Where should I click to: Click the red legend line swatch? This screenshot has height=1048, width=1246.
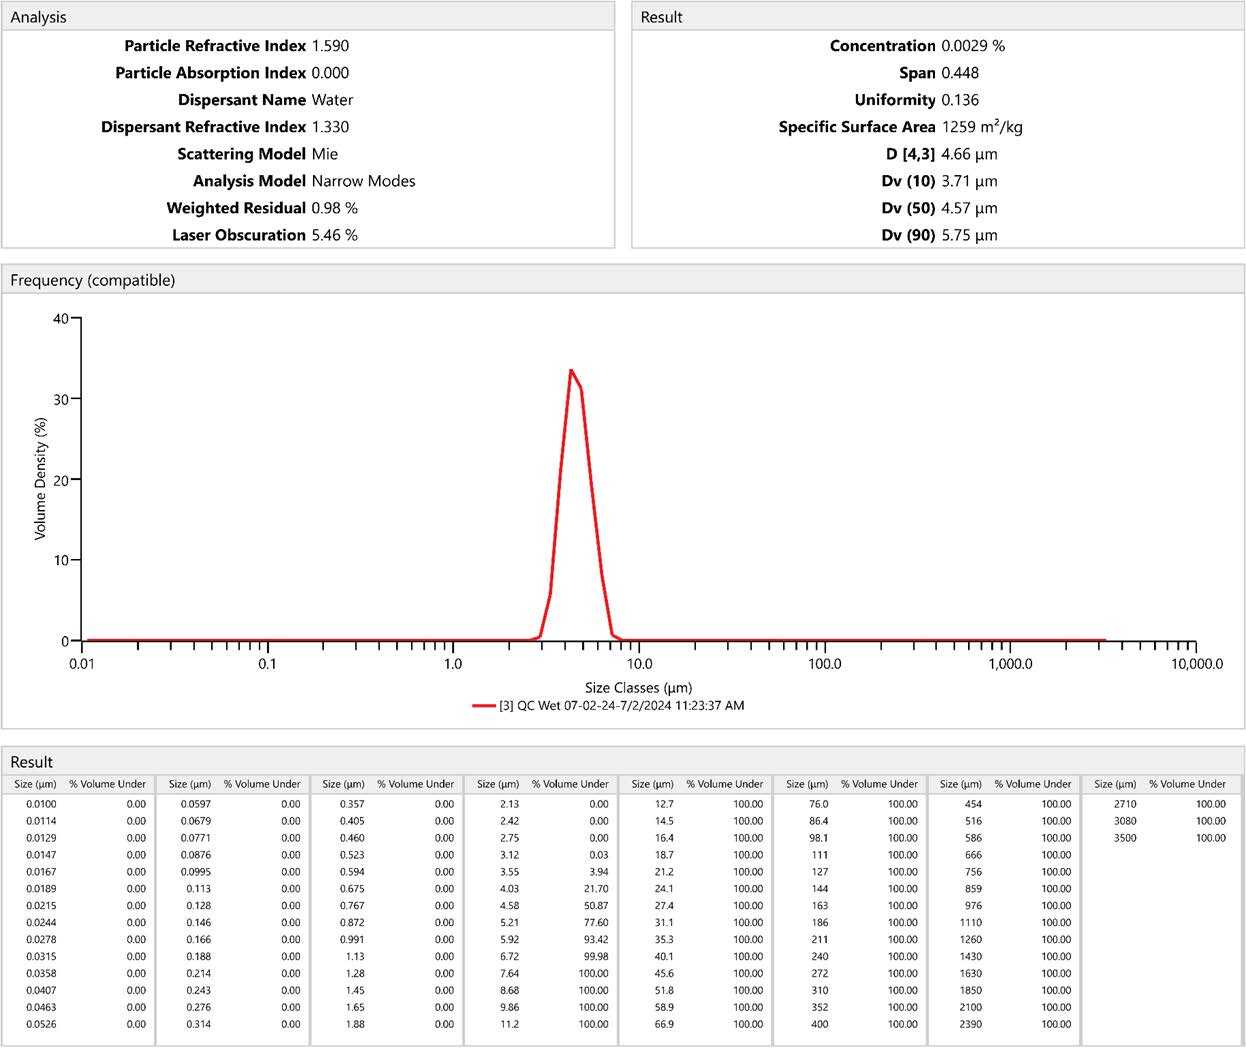(483, 706)
